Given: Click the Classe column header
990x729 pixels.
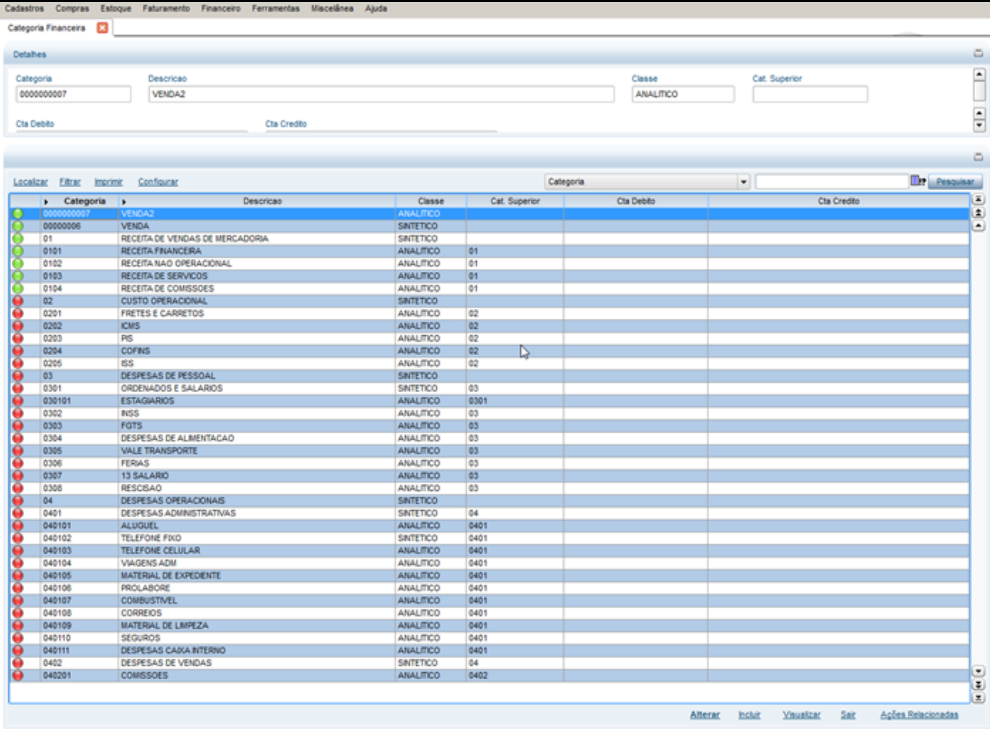Looking at the screenshot, I should 431,201.
